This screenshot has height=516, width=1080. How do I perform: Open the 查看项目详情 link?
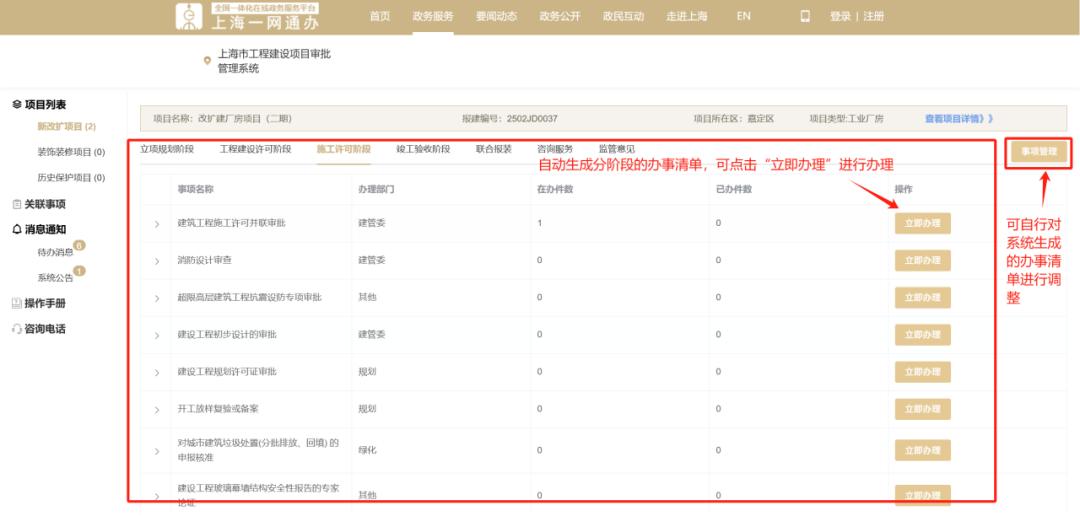[958, 118]
